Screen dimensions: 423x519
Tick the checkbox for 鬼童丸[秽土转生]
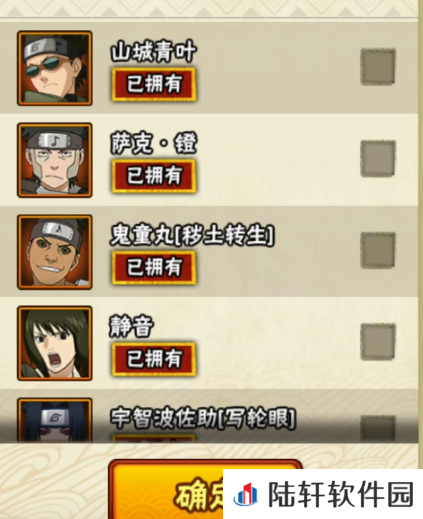click(378, 251)
